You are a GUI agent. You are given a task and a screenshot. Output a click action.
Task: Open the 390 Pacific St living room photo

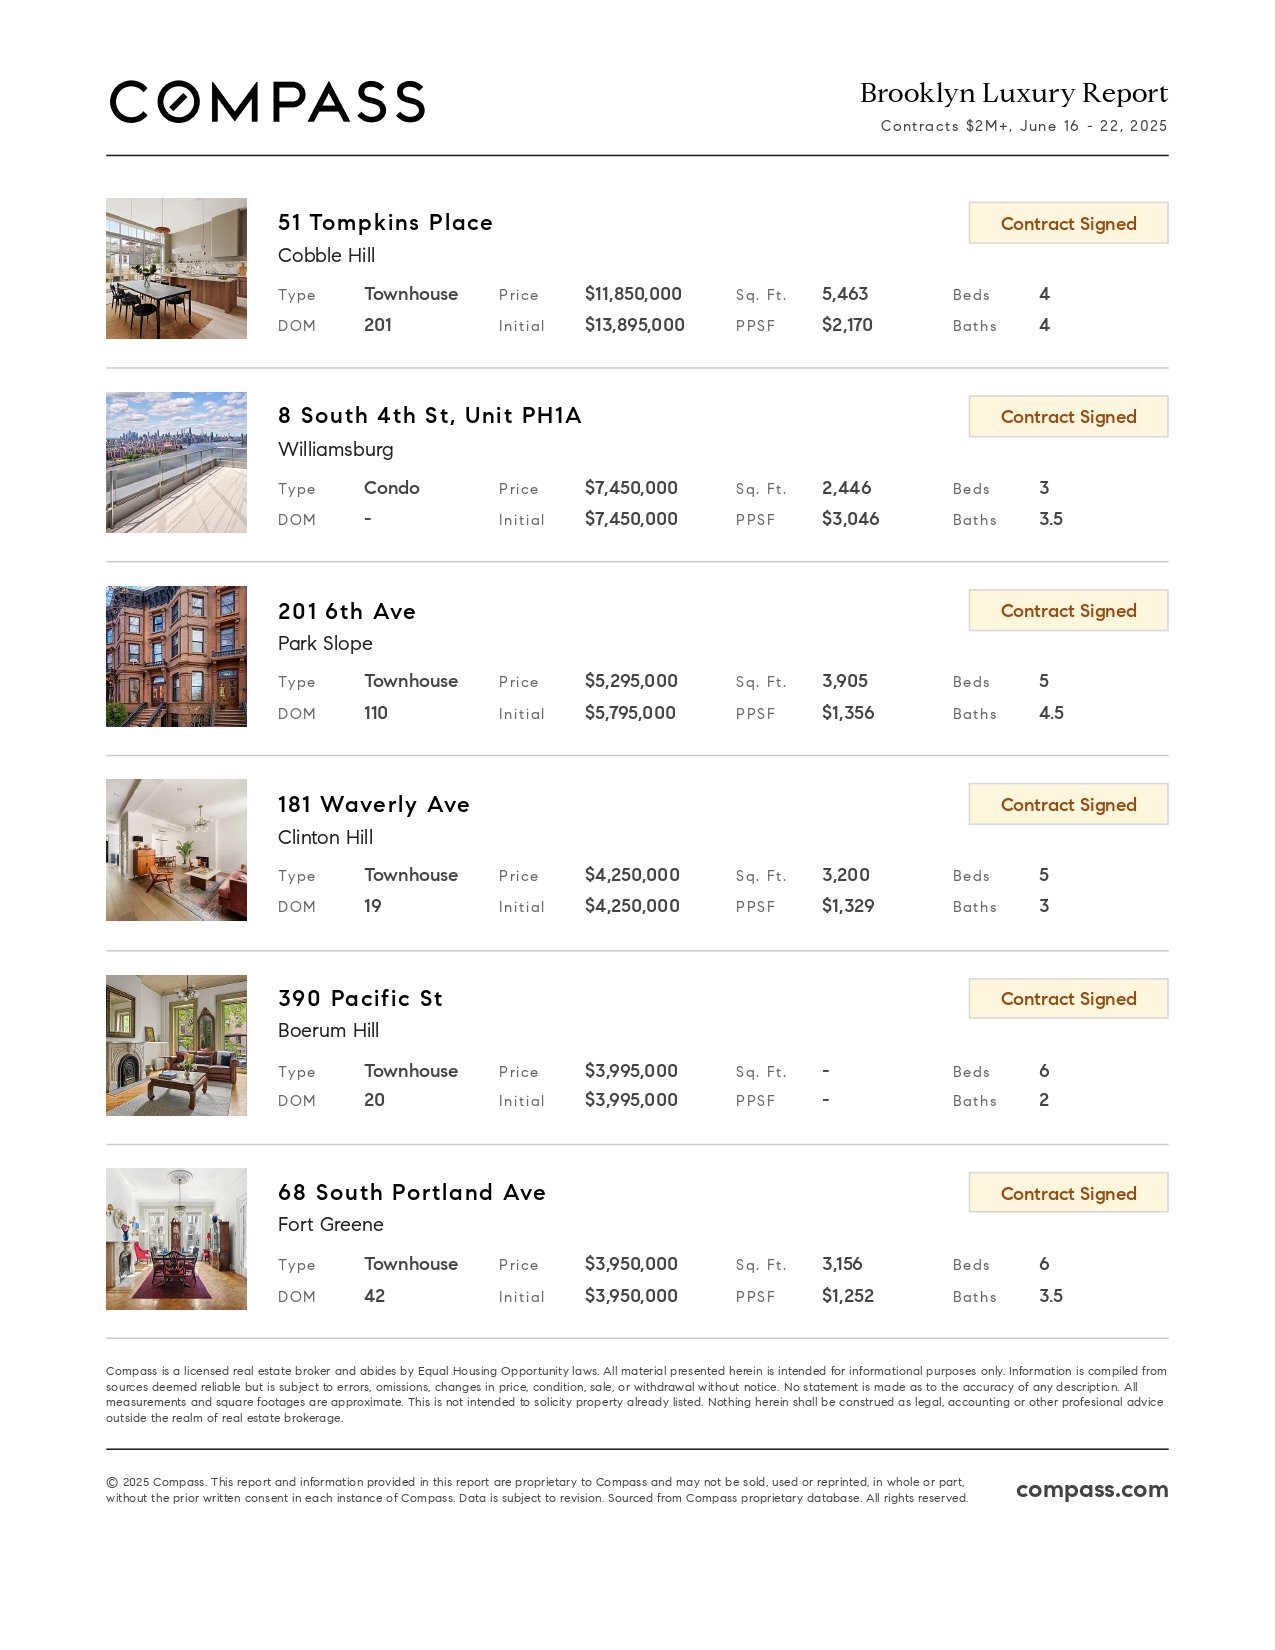(x=176, y=1045)
